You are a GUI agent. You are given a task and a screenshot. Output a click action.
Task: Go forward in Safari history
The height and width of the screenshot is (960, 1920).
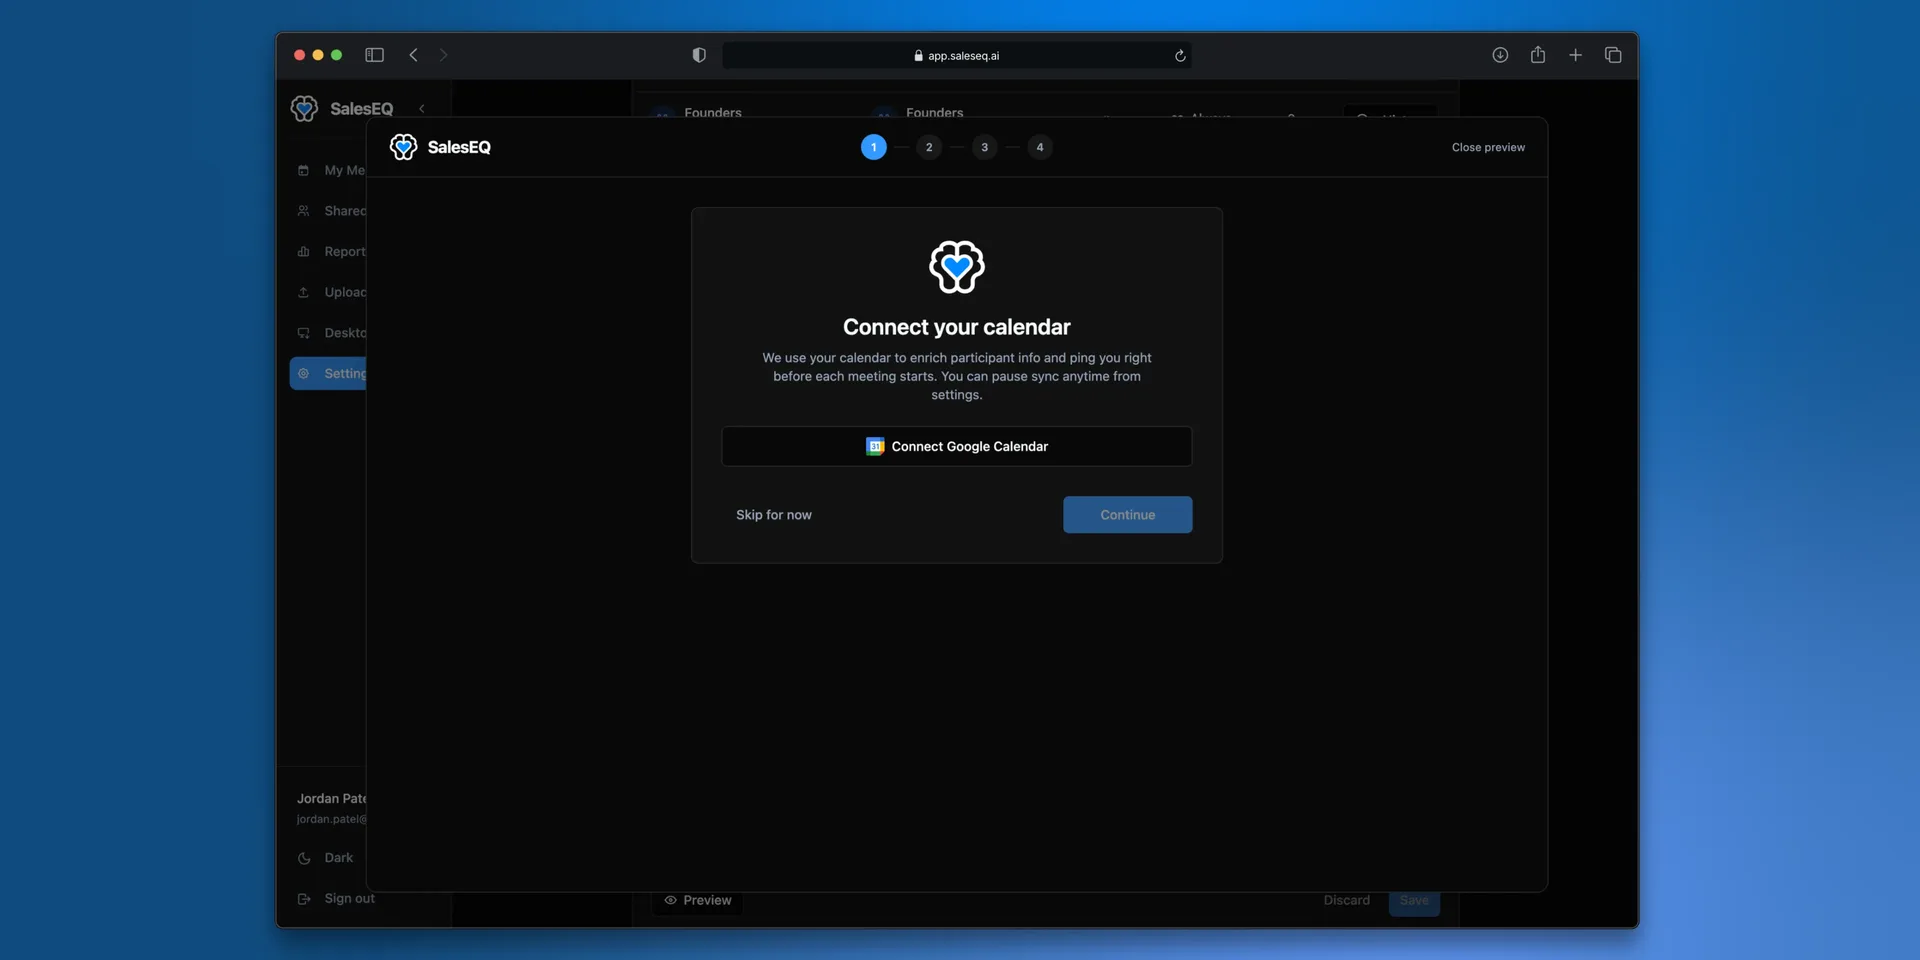444,55
